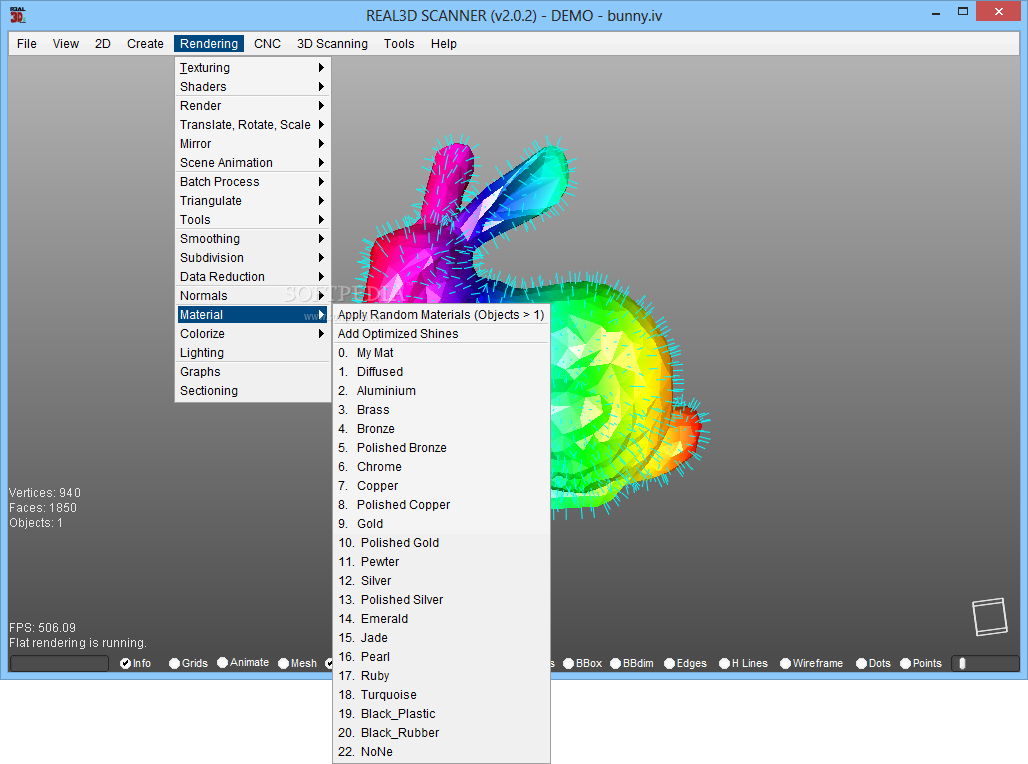Open the Batch Process submenu
Viewport: 1028px width, 764px height.
[252, 182]
